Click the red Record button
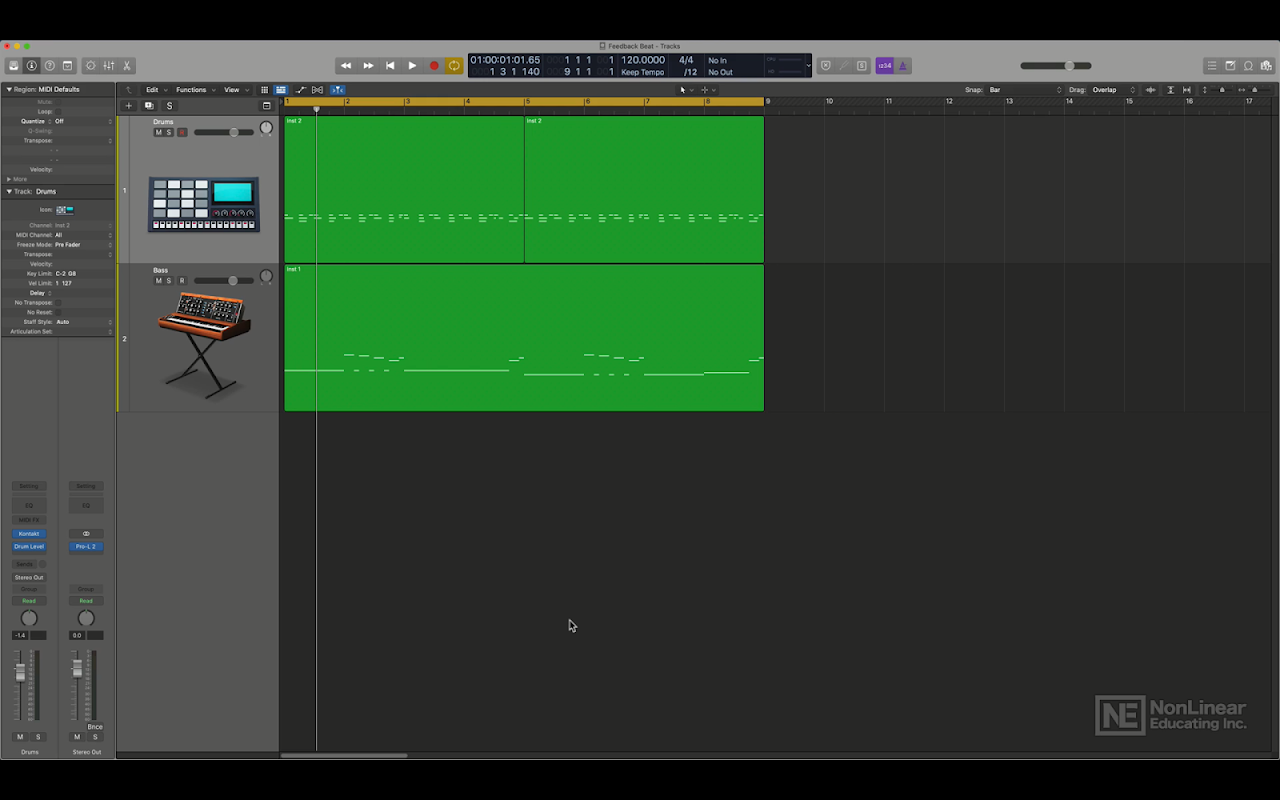This screenshot has height=800, width=1280. pyautogui.click(x=434, y=66)
